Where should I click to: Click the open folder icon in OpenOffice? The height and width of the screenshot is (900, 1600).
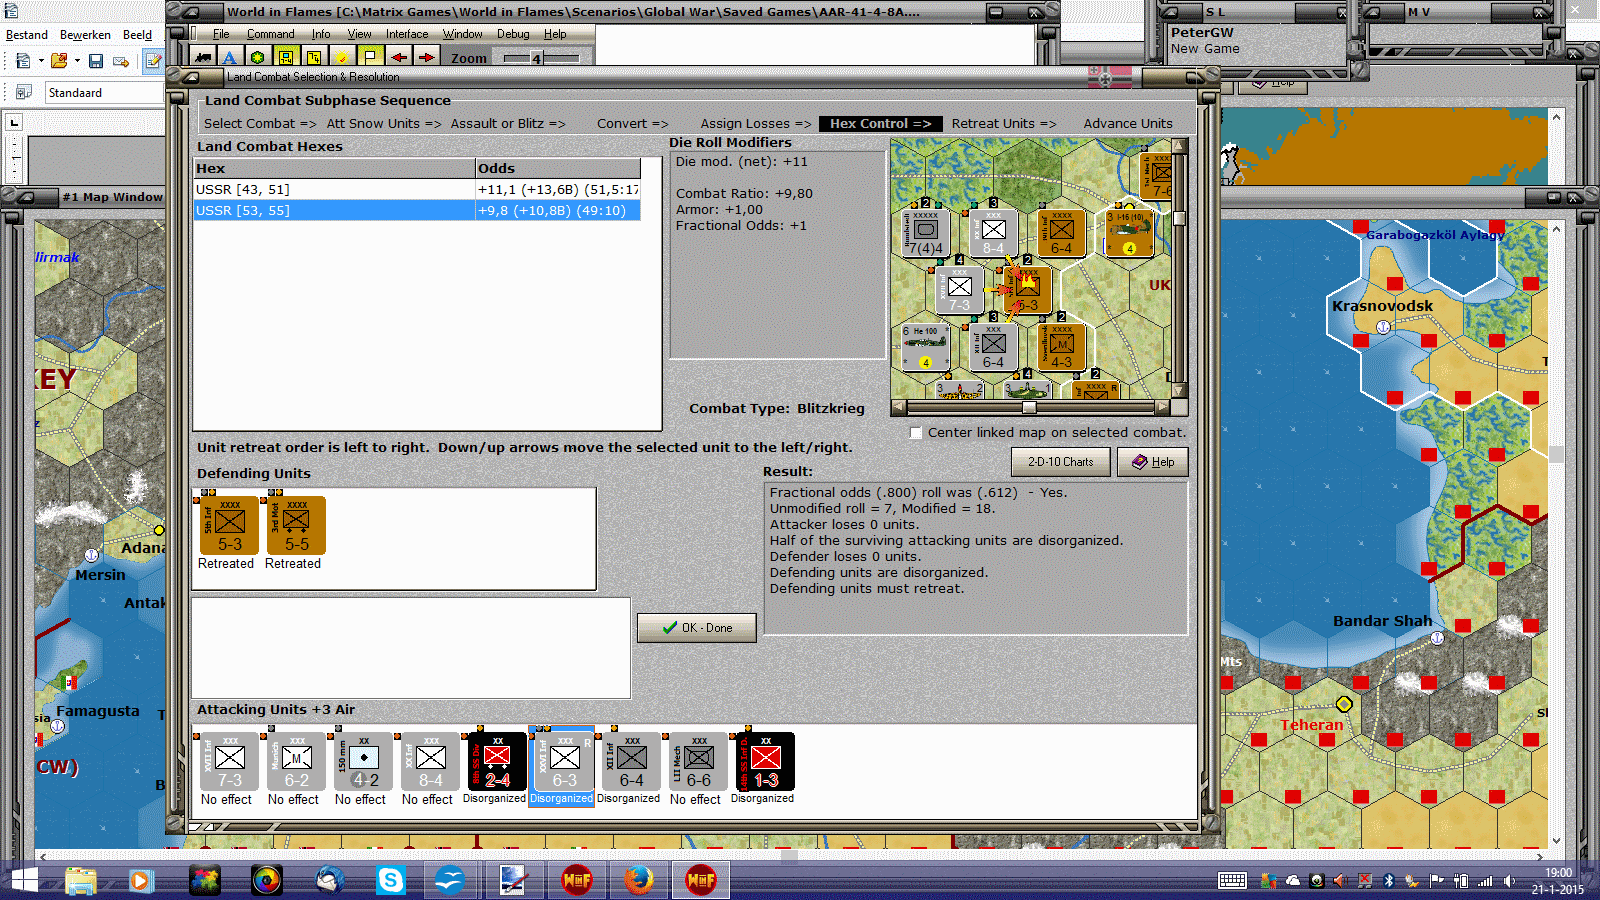[59, 61]
